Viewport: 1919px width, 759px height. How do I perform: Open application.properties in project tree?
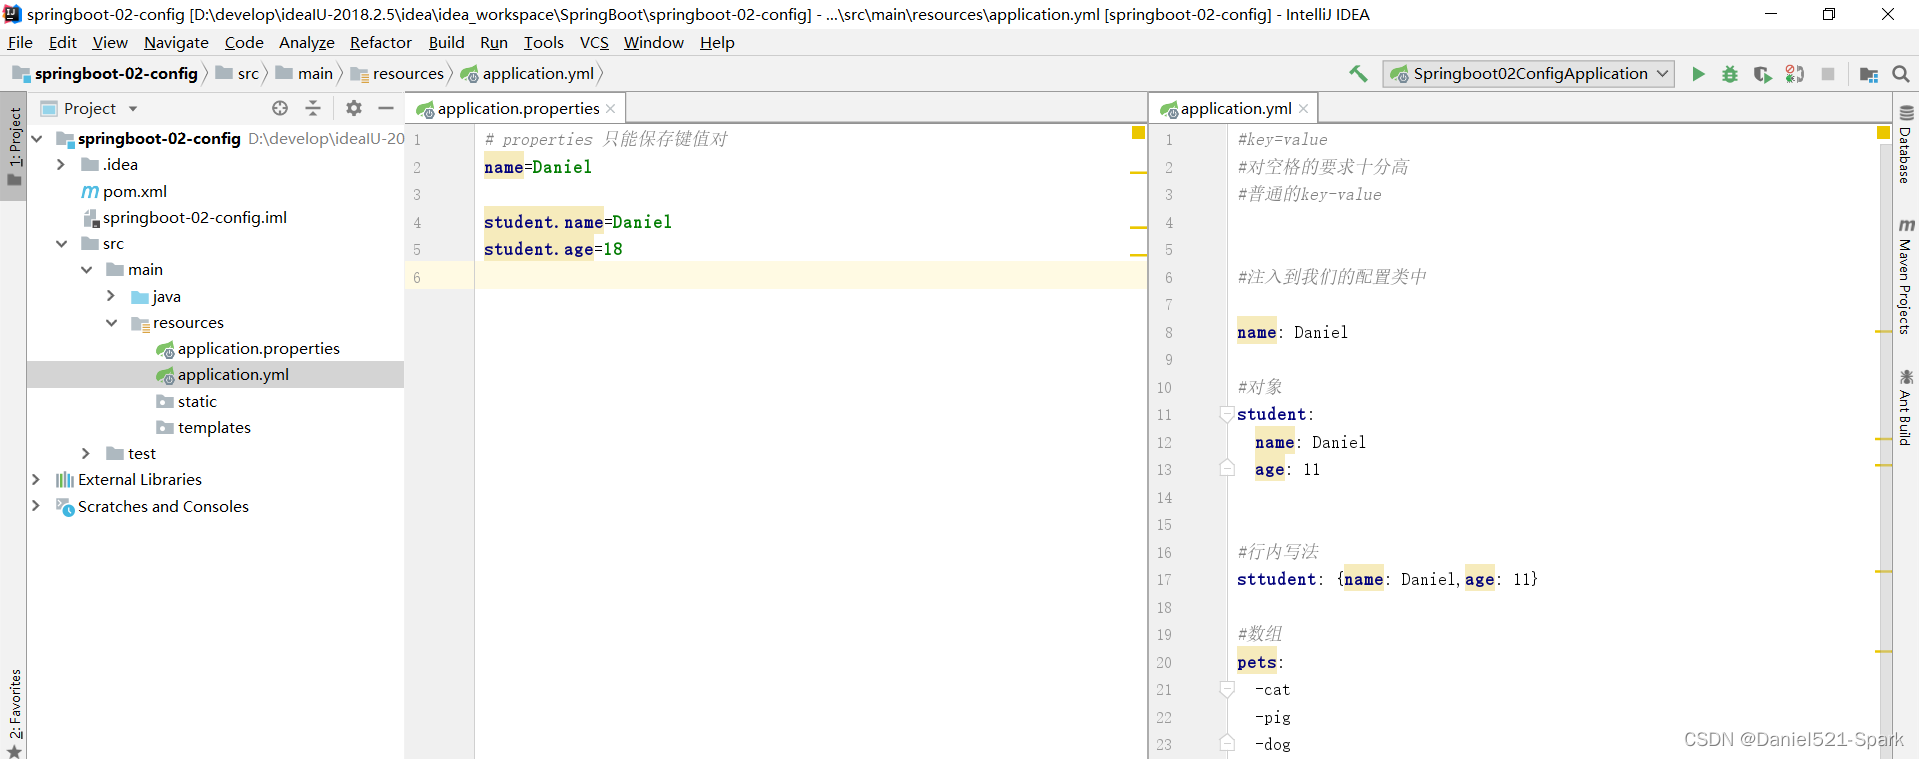(248, 348)
